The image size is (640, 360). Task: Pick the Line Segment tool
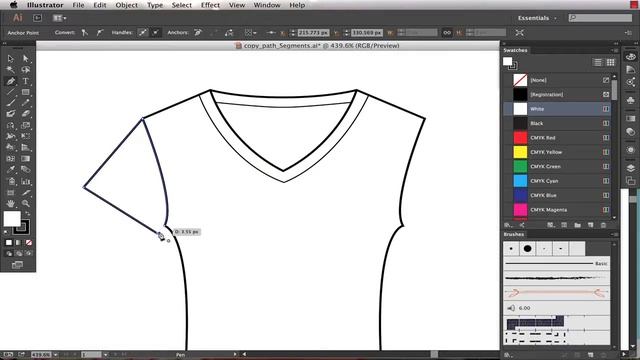(11, 92)
